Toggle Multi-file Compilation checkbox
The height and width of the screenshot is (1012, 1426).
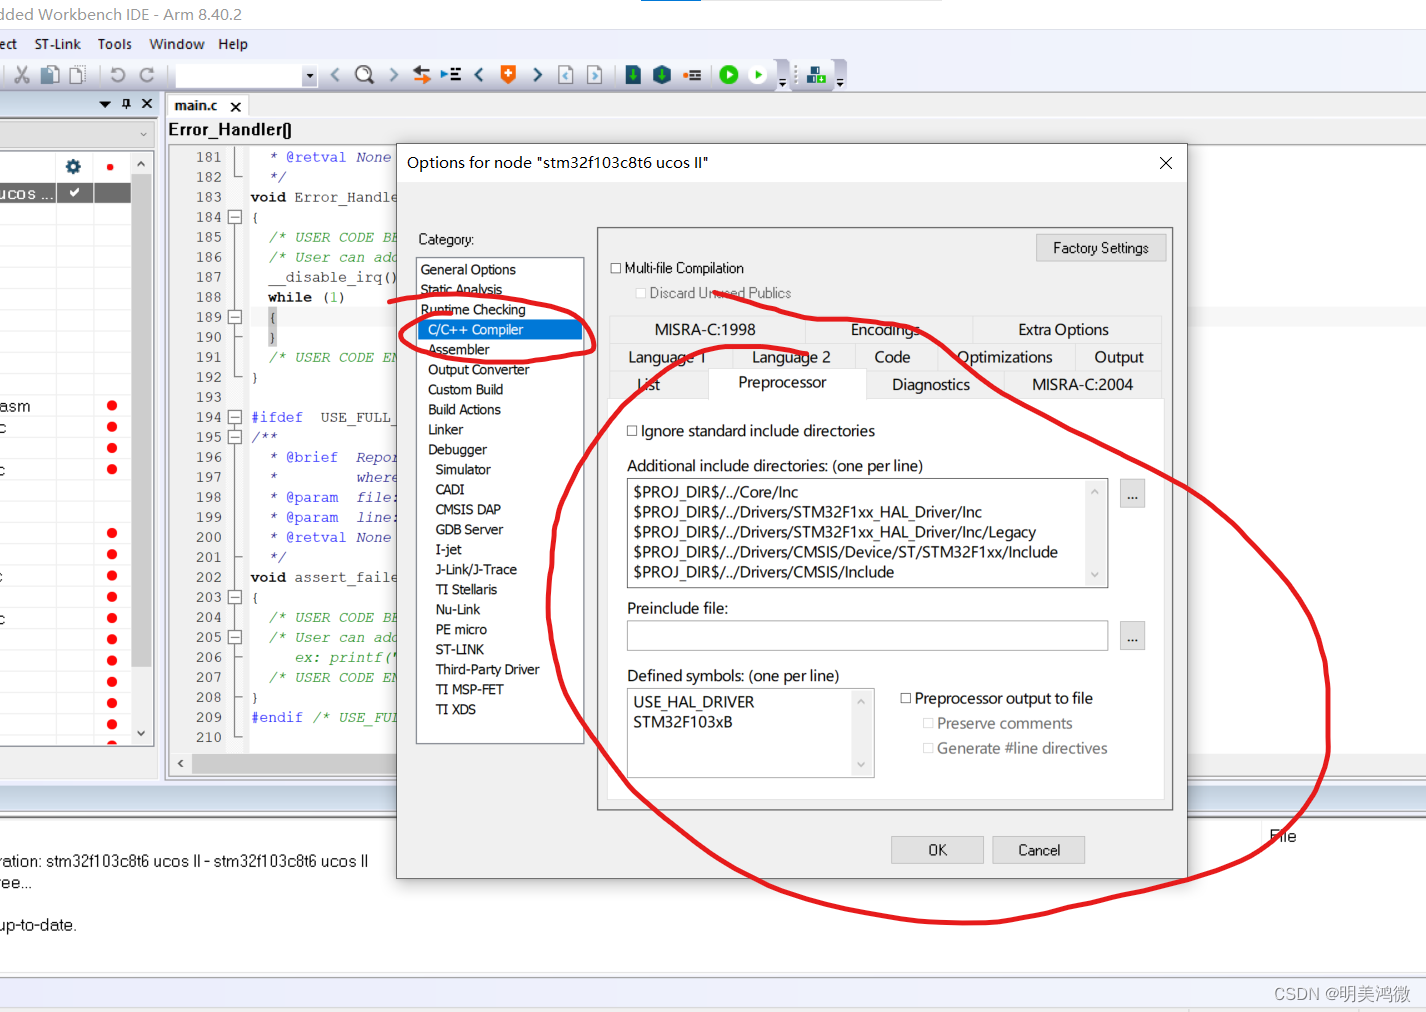click(616, 268)
